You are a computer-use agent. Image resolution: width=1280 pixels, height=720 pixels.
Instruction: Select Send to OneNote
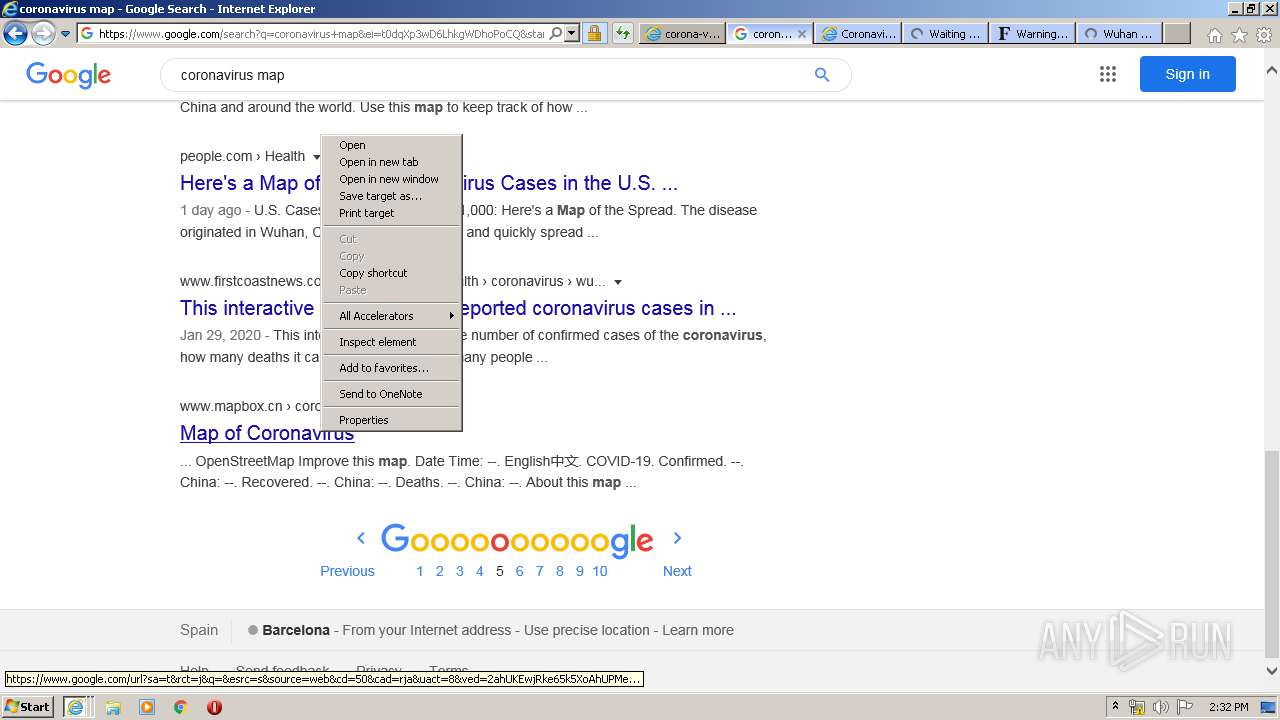(391, 394)
